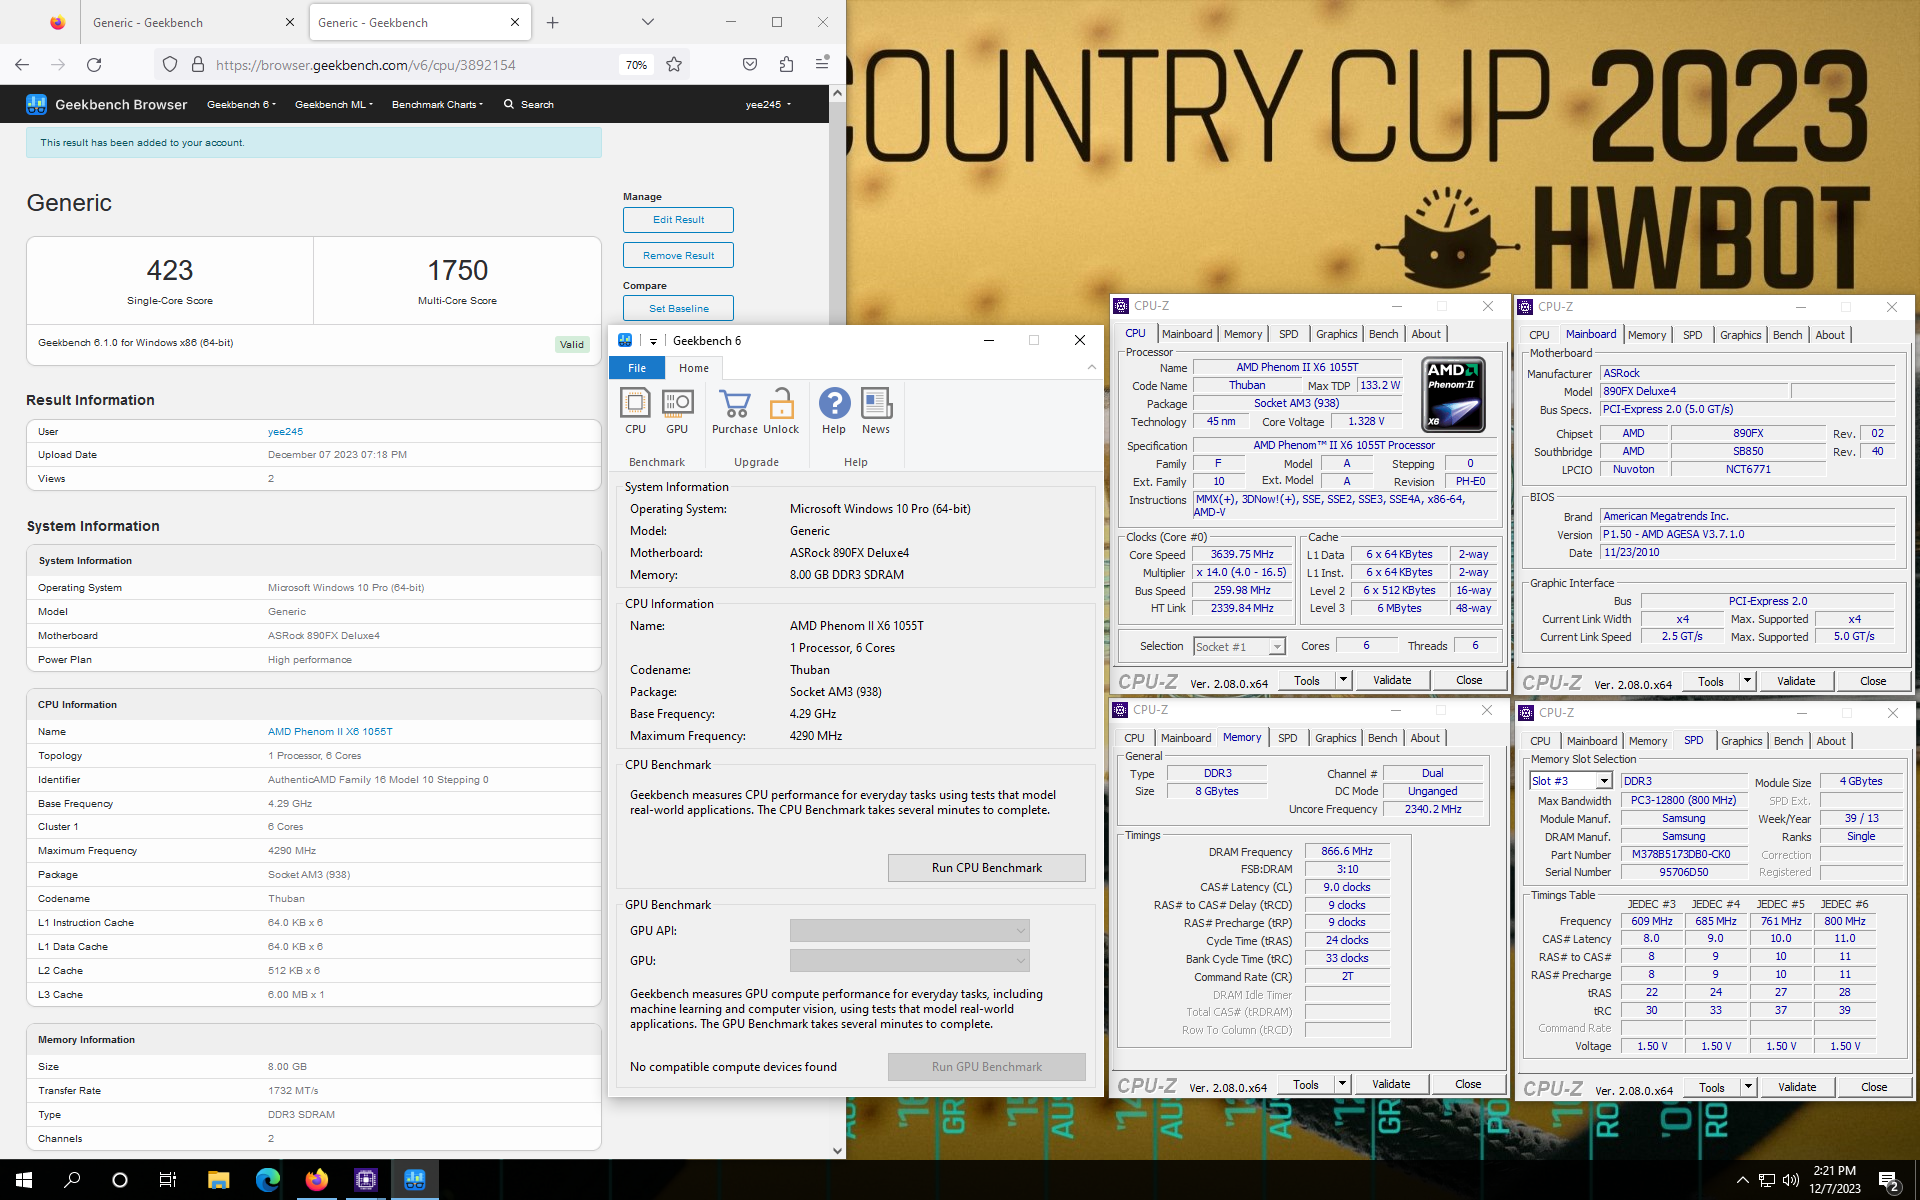This screenshot has width=1920, height=1200.
Task: Switch to CPU-Z purple taskbar icon
Action: tap(365, 1180)
